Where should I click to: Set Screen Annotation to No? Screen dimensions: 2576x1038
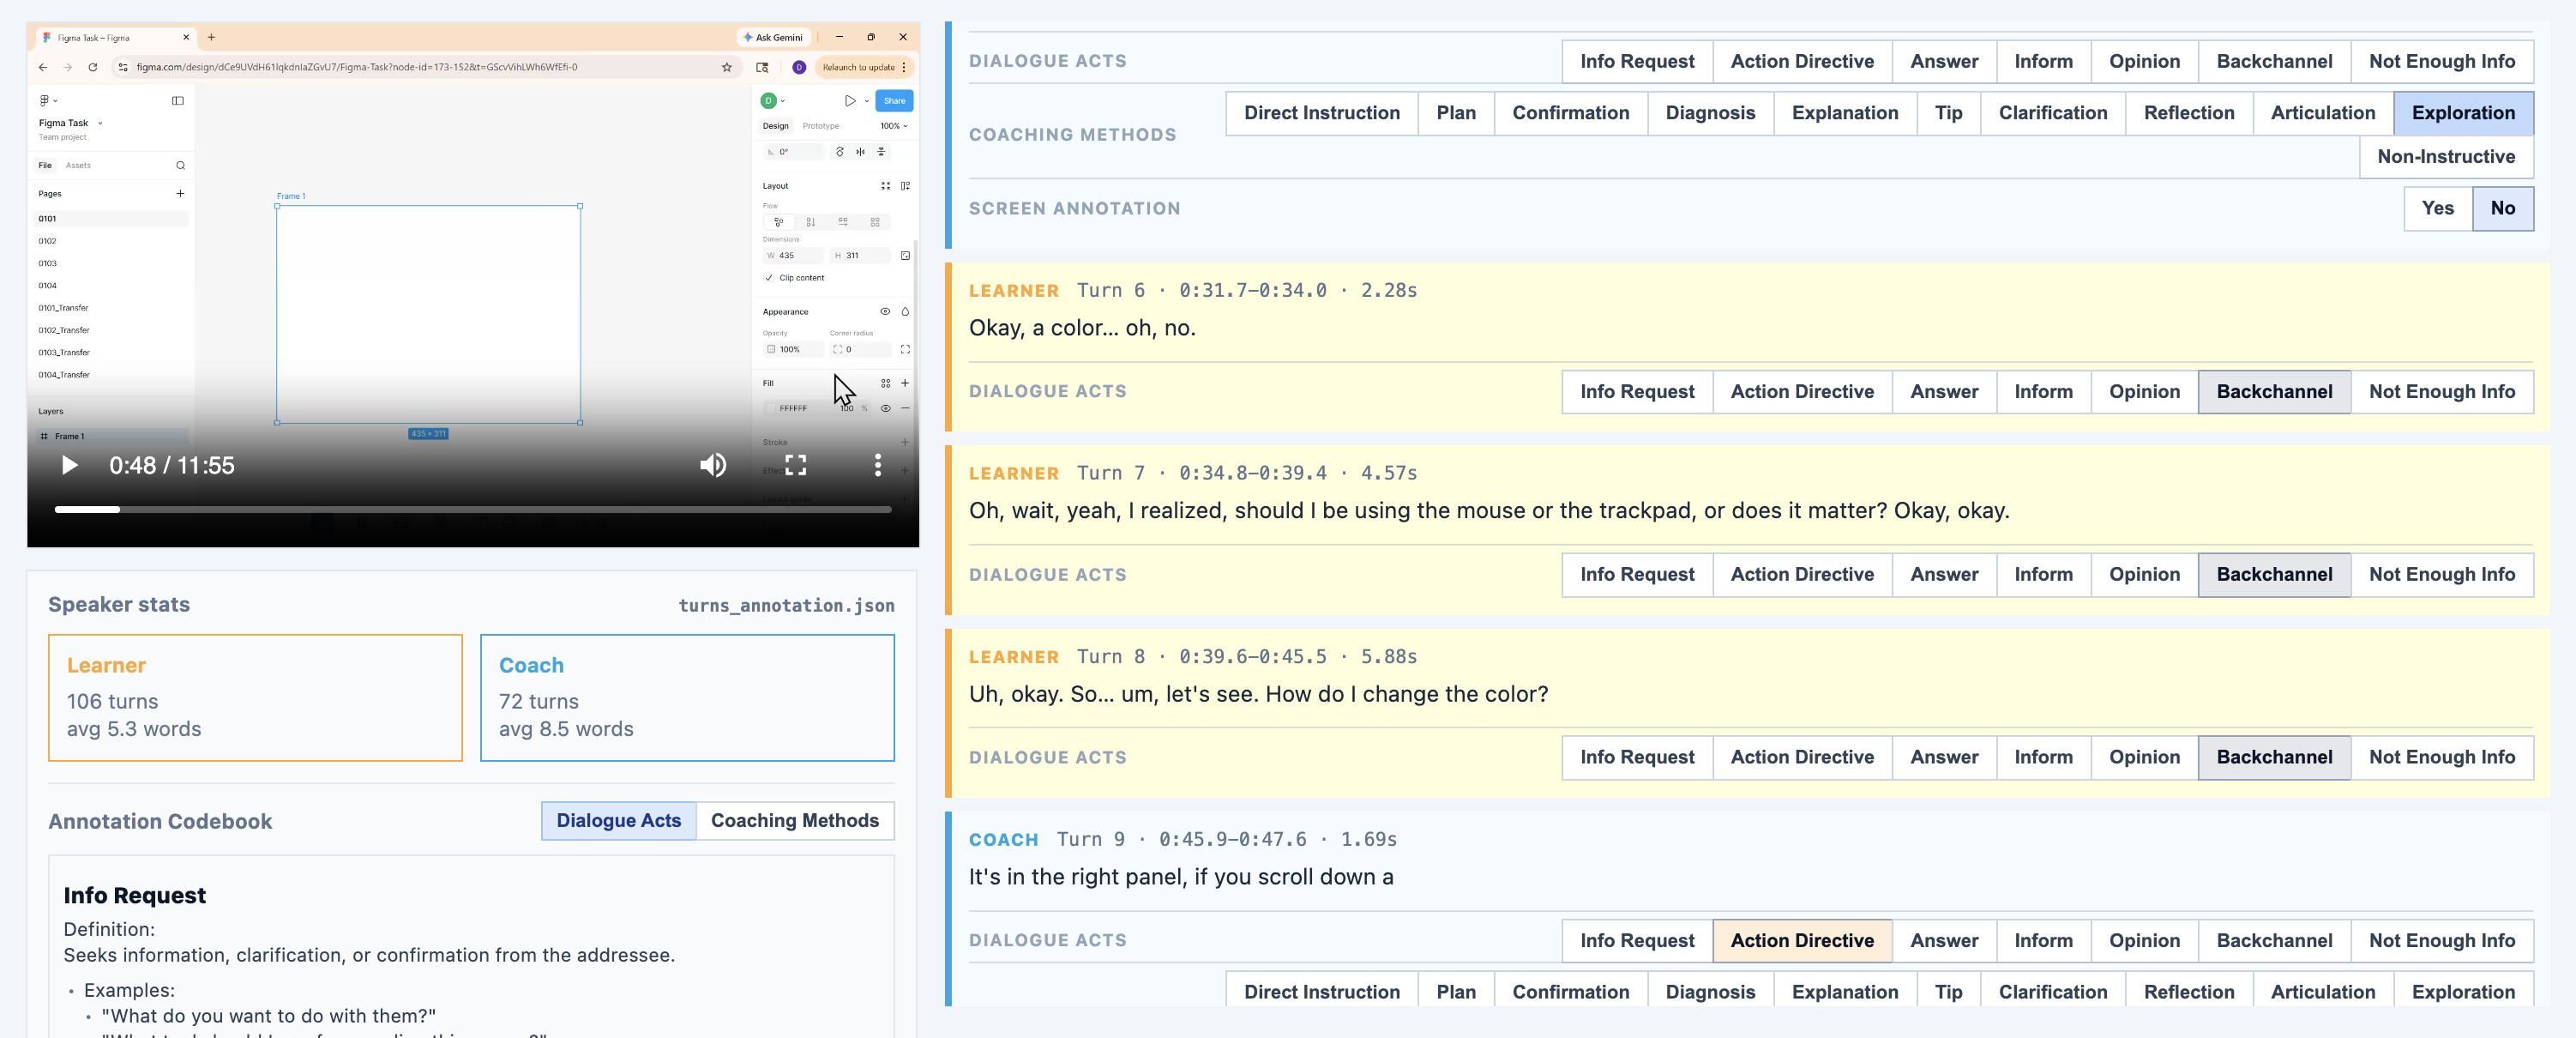pos(2502,208)
